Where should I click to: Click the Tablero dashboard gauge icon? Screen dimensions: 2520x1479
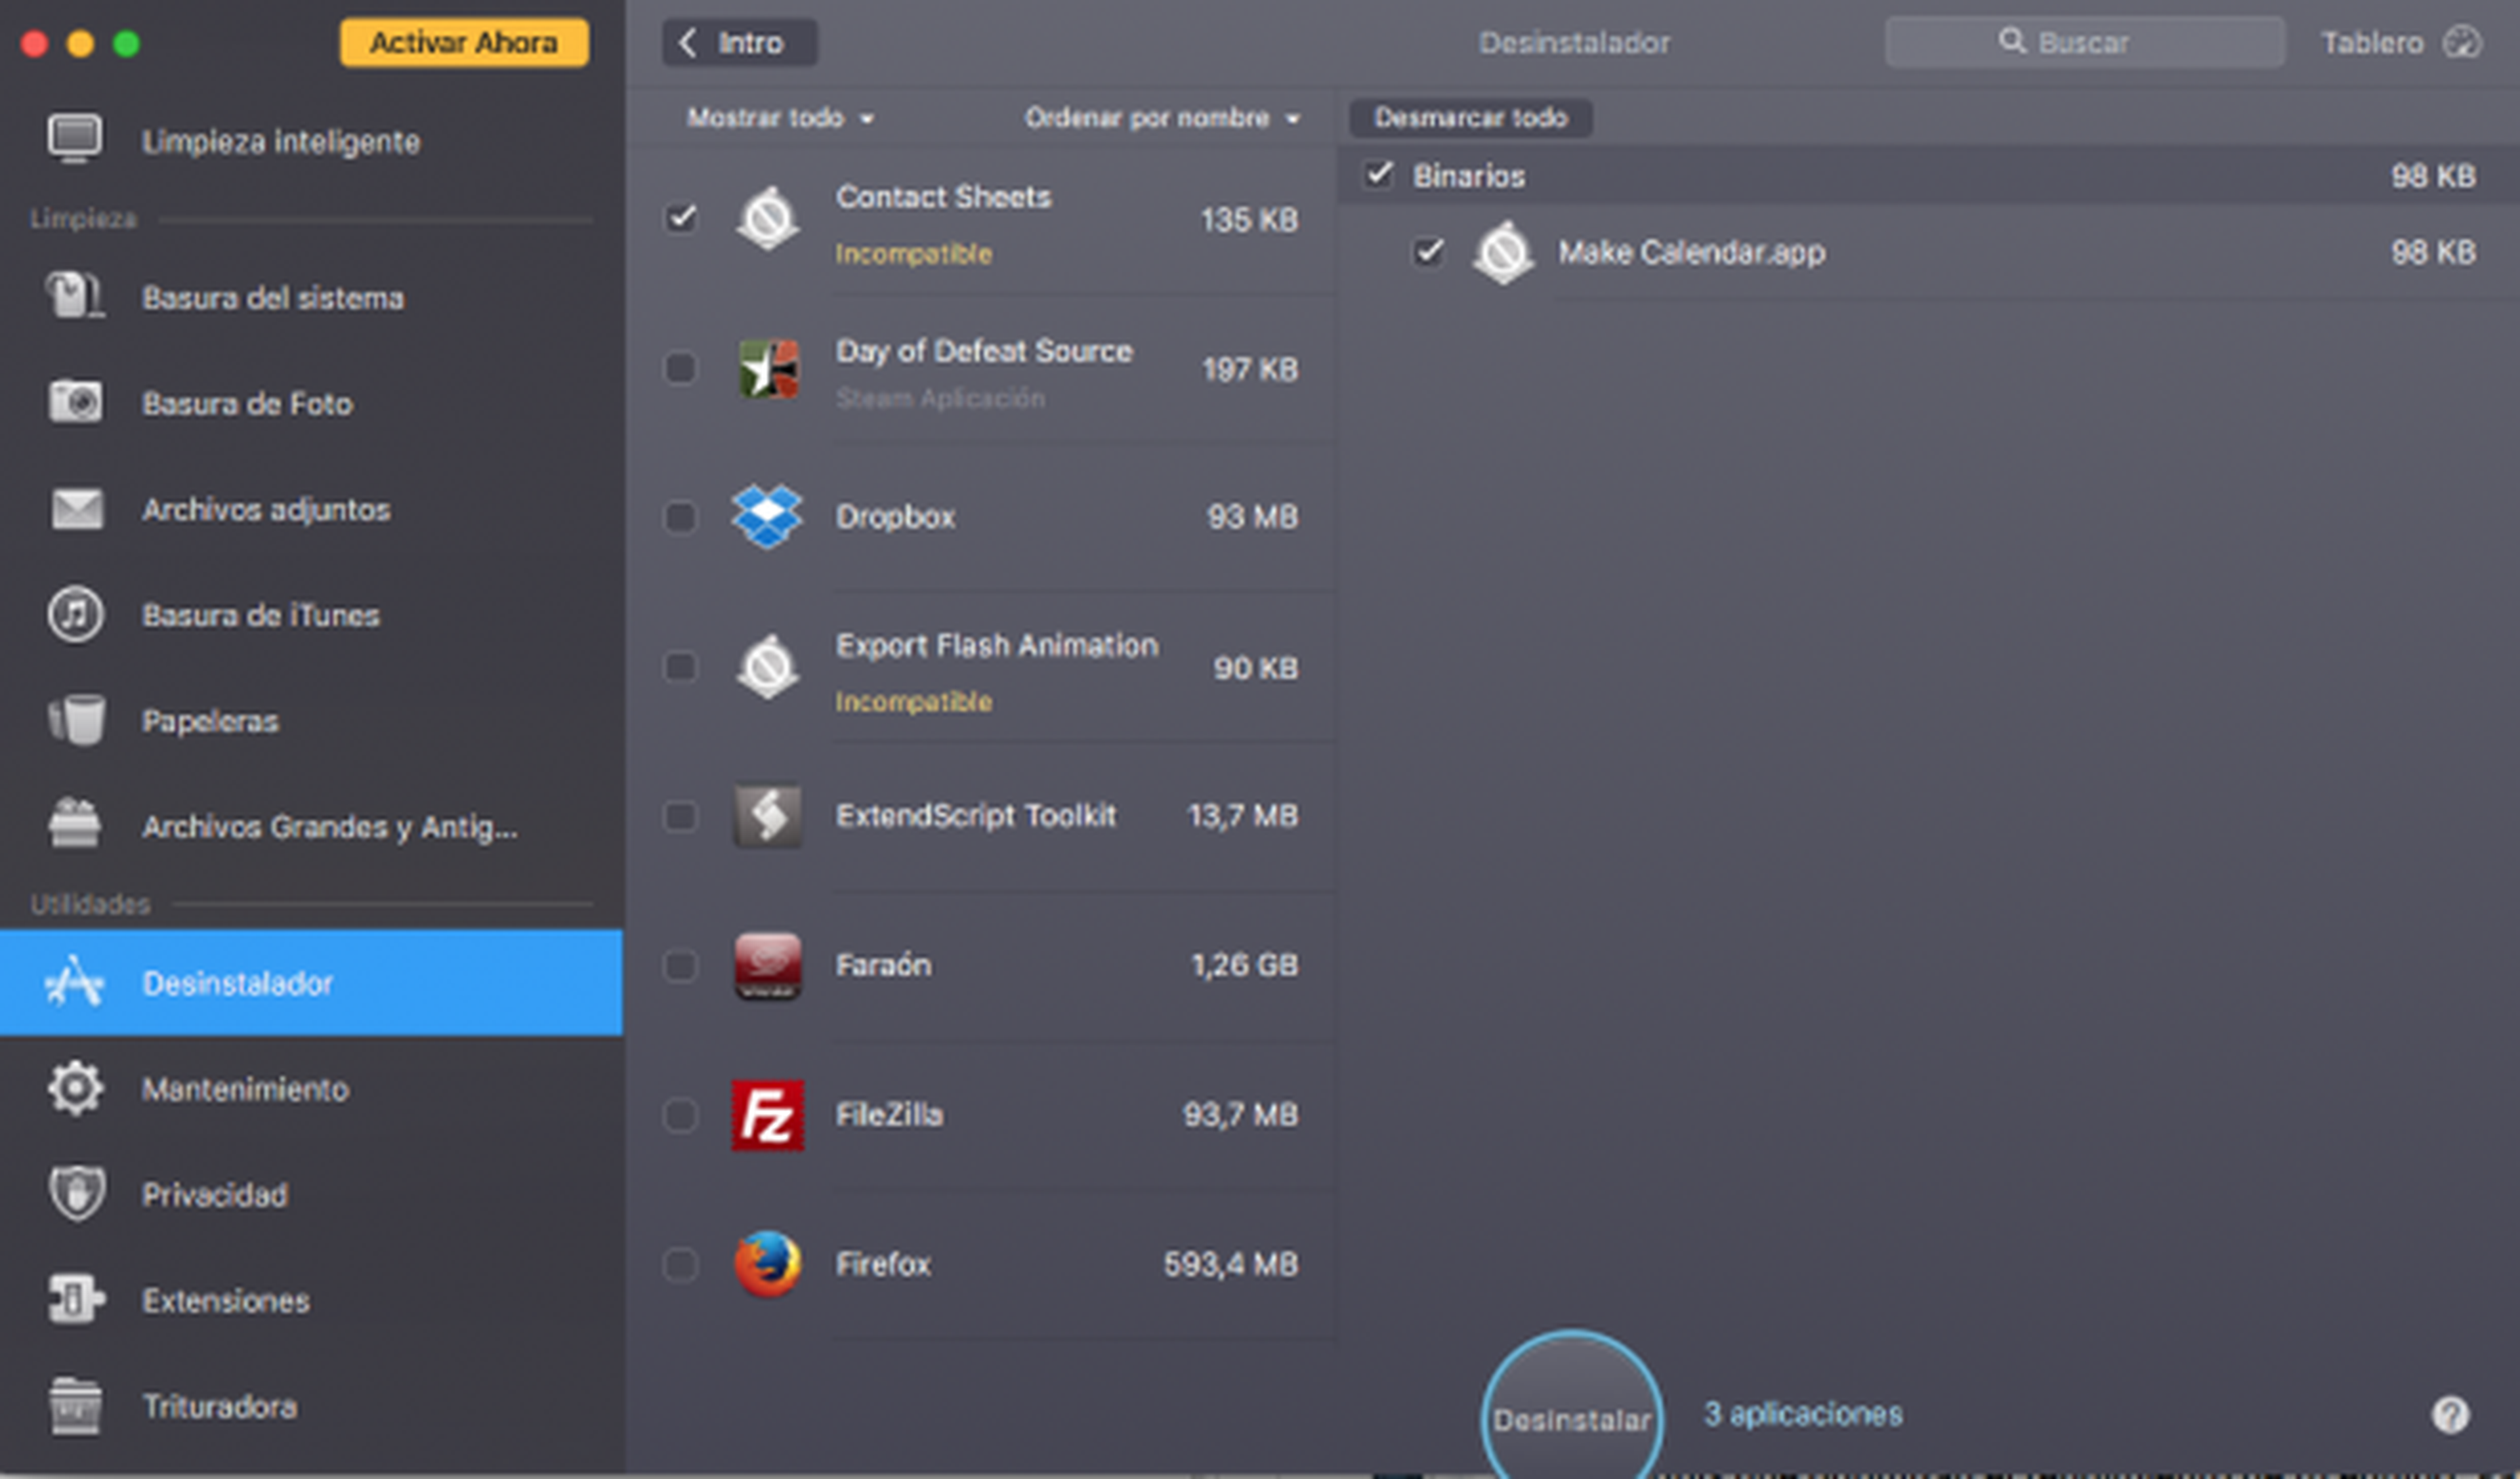(2462, 42)
